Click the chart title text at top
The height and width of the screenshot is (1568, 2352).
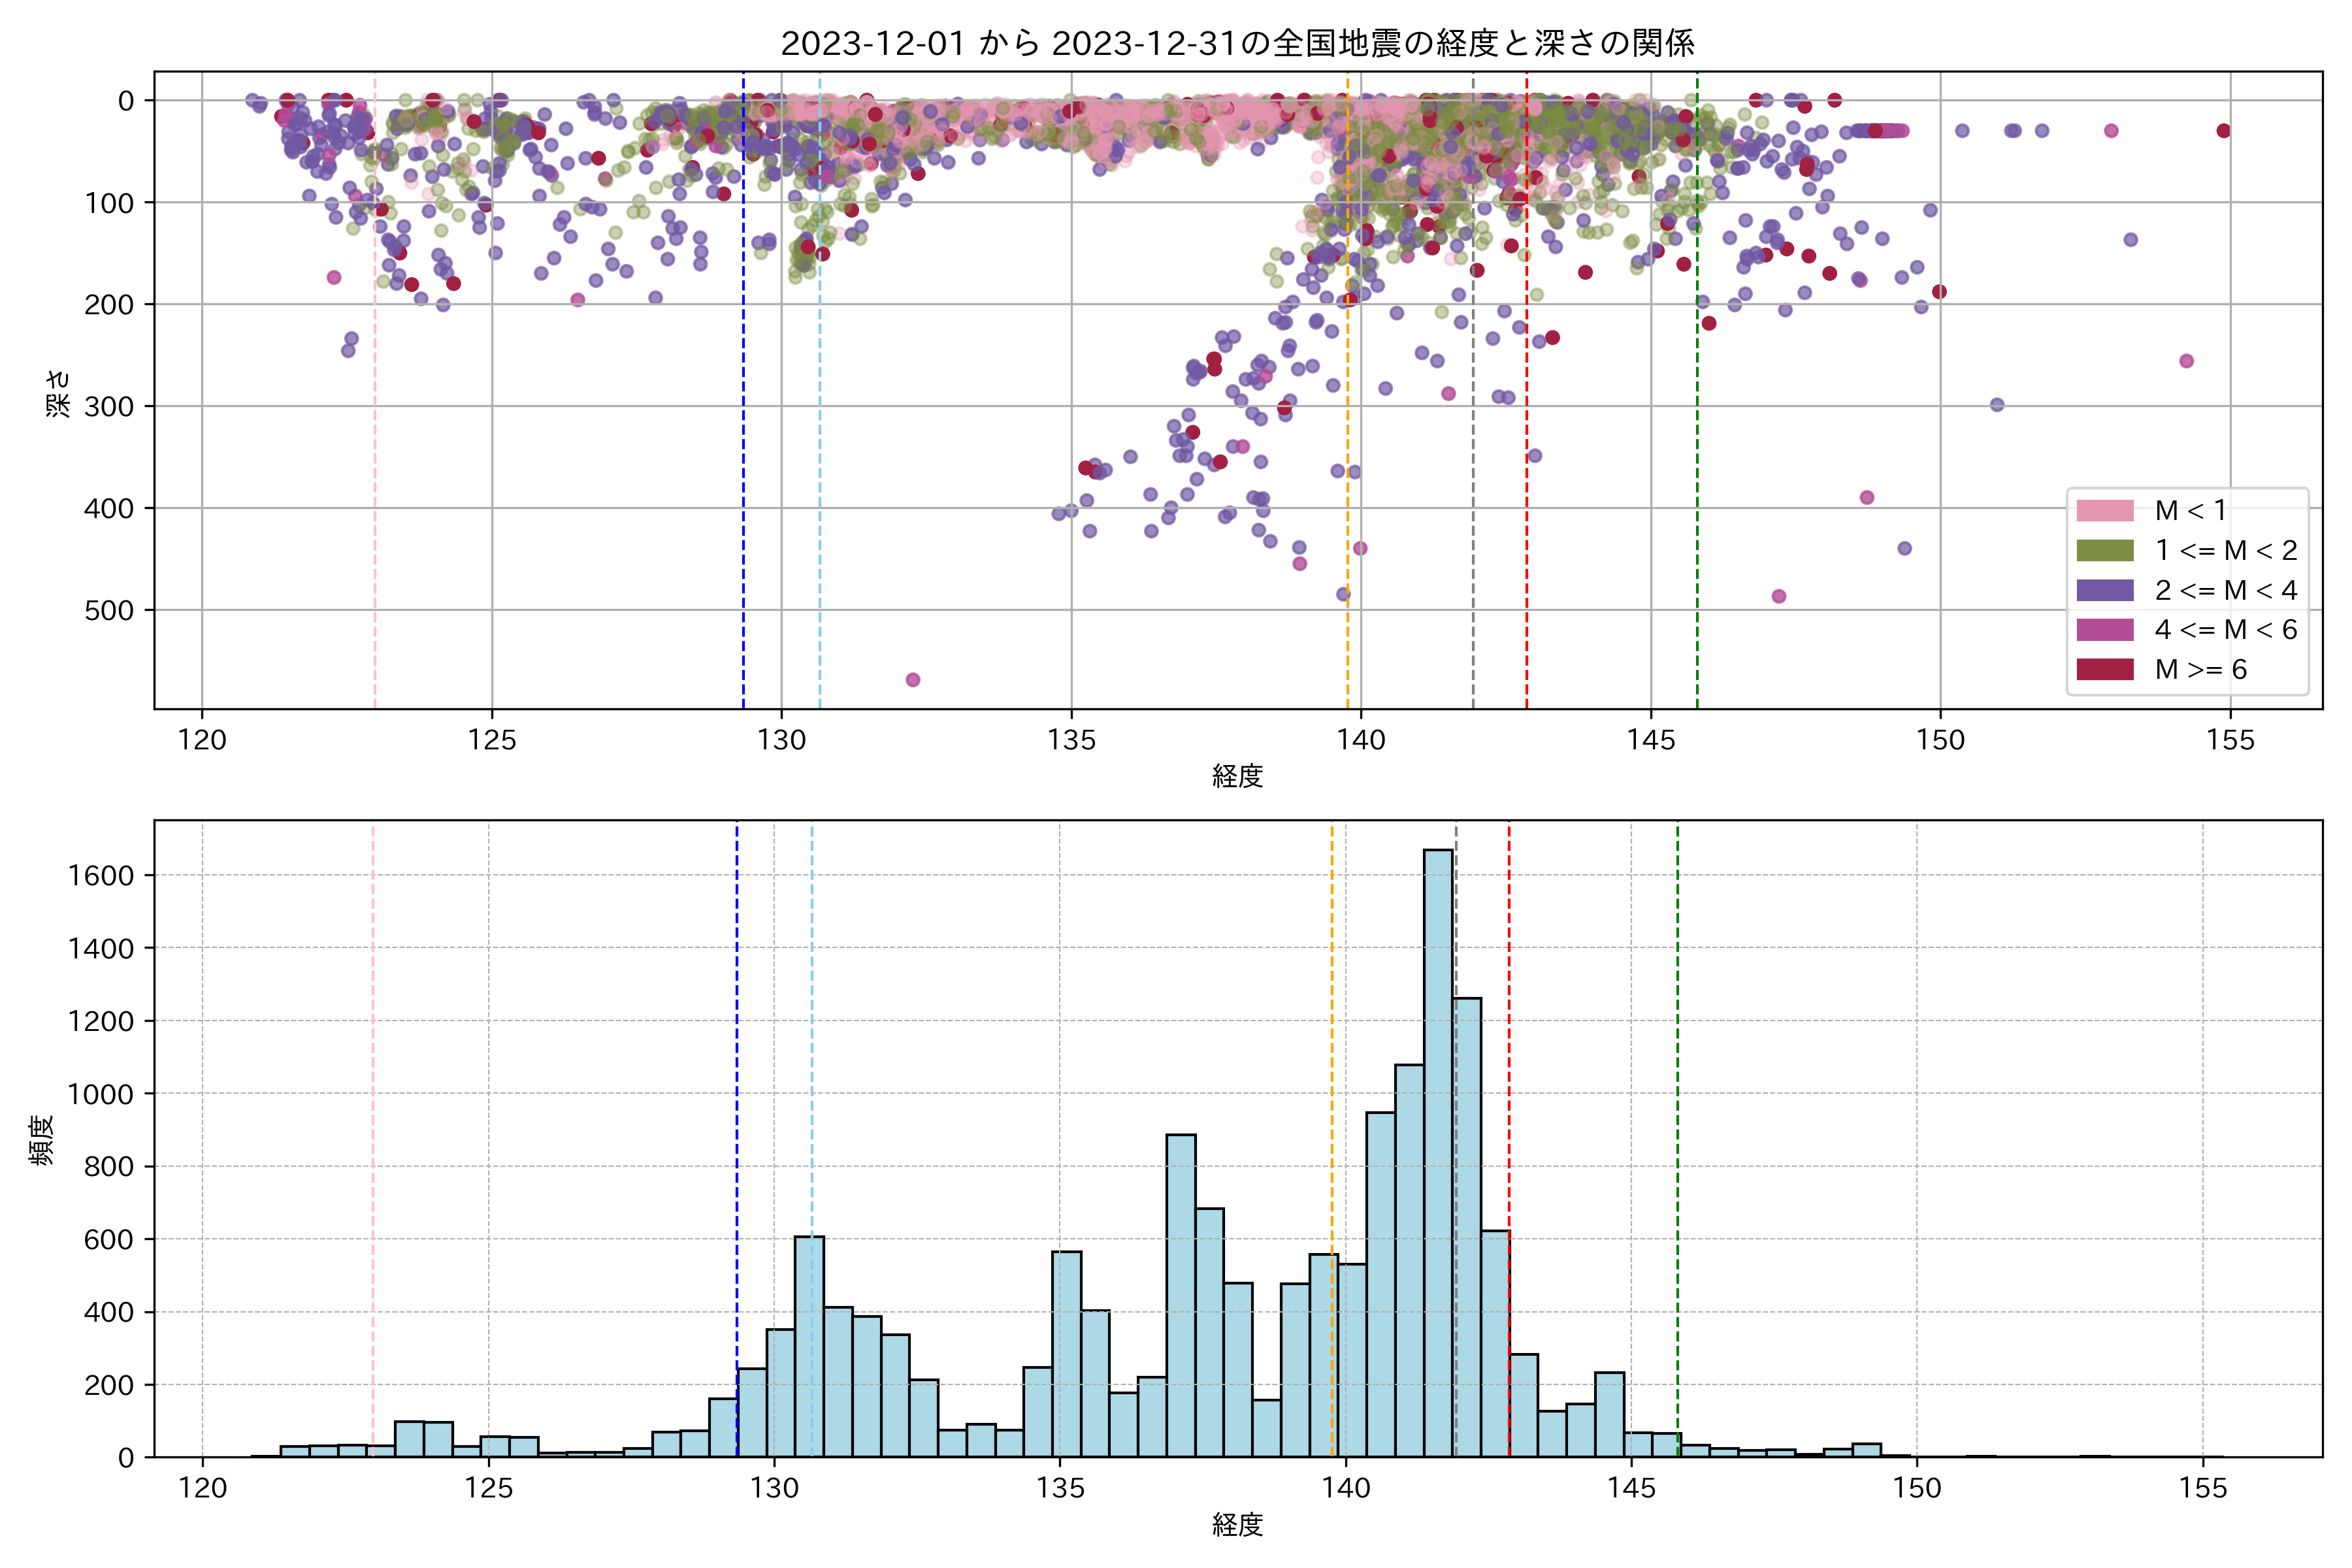[1237, 43]
